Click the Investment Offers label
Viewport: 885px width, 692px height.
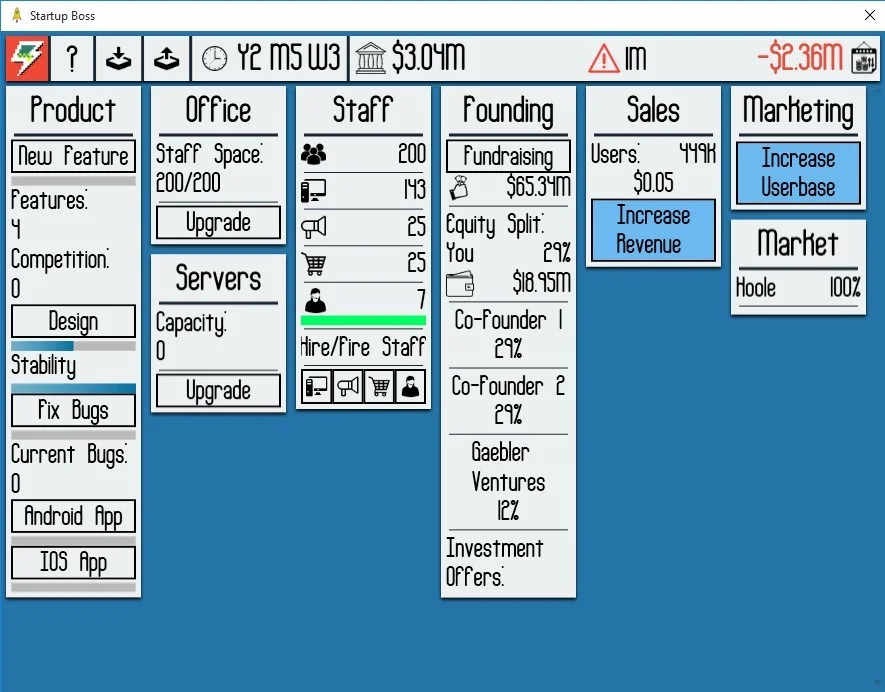[x=494, y=562]
